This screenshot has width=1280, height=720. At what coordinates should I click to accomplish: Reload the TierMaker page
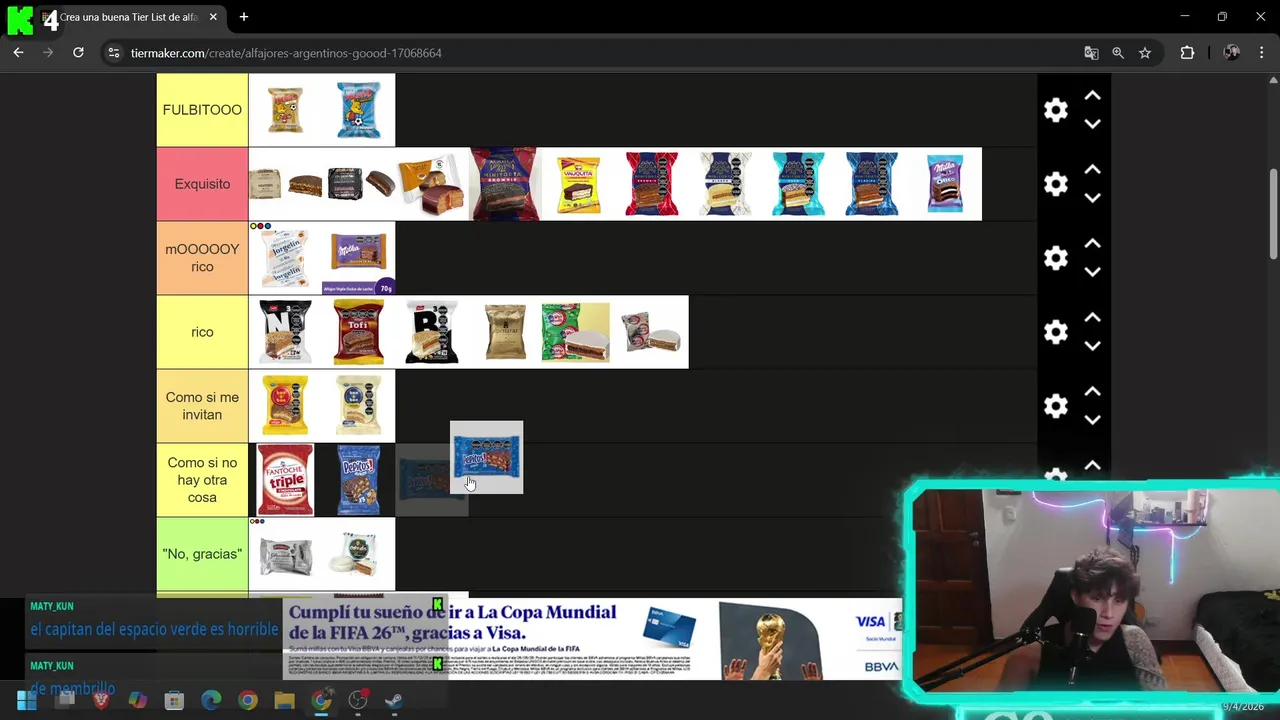coord(78,53)
